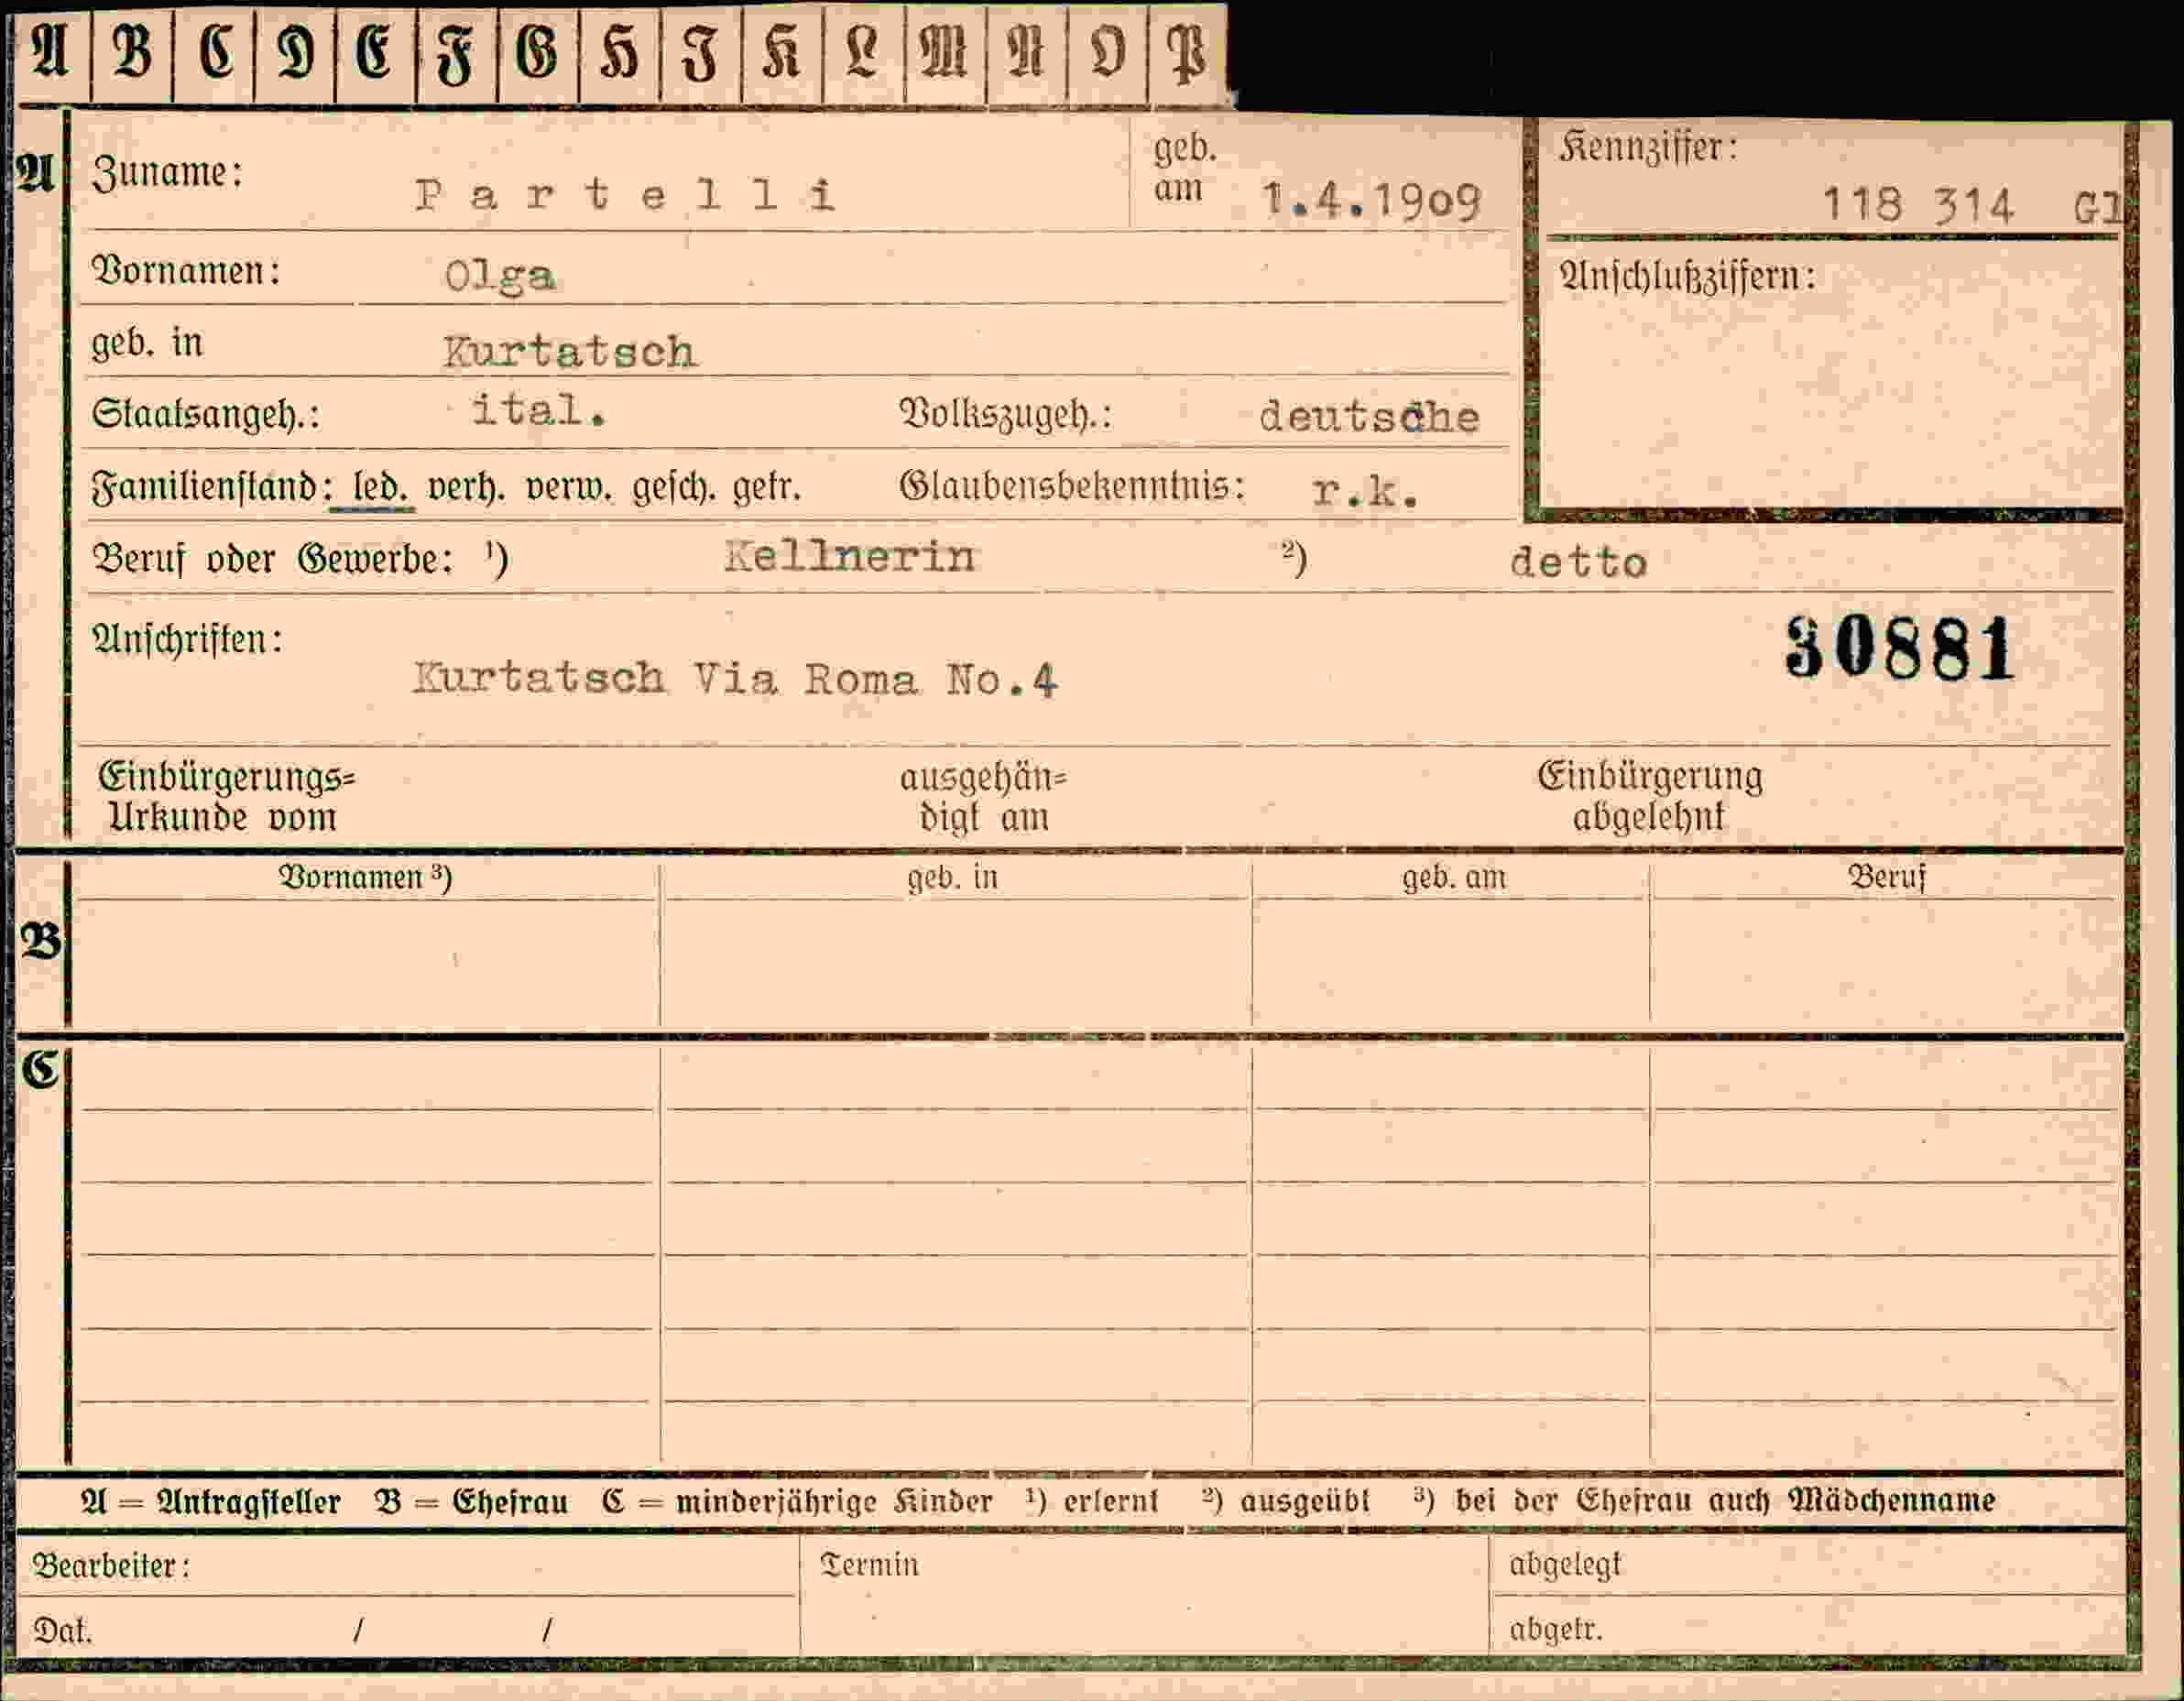This screenshot has height=1701, width=2184.
Task: Click the 'Bearbeiter:' field label
Action: [110, 1565]
